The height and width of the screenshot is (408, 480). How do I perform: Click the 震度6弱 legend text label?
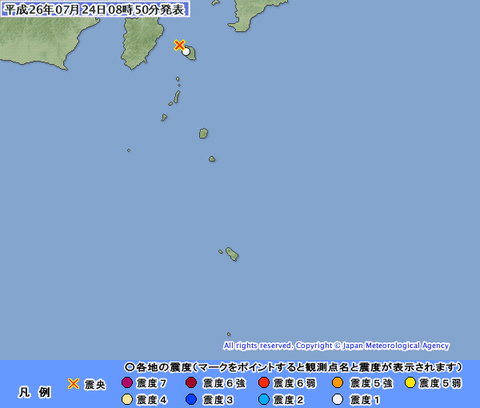[x=294, y=383]
